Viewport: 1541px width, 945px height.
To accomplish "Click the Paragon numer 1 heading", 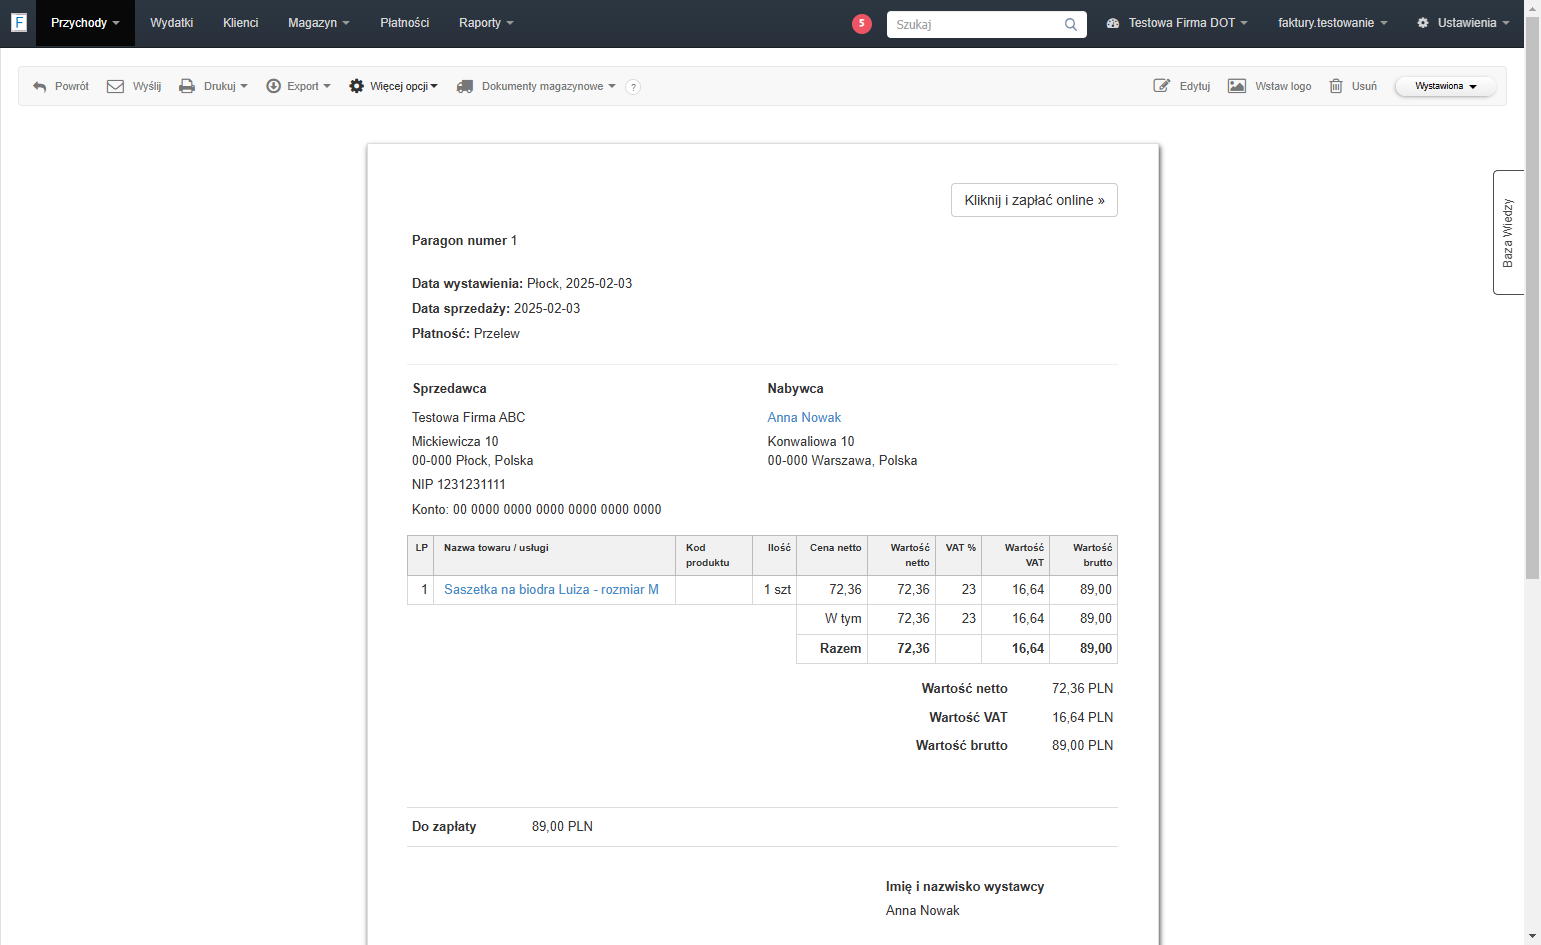I will click(x=464, y=240).
